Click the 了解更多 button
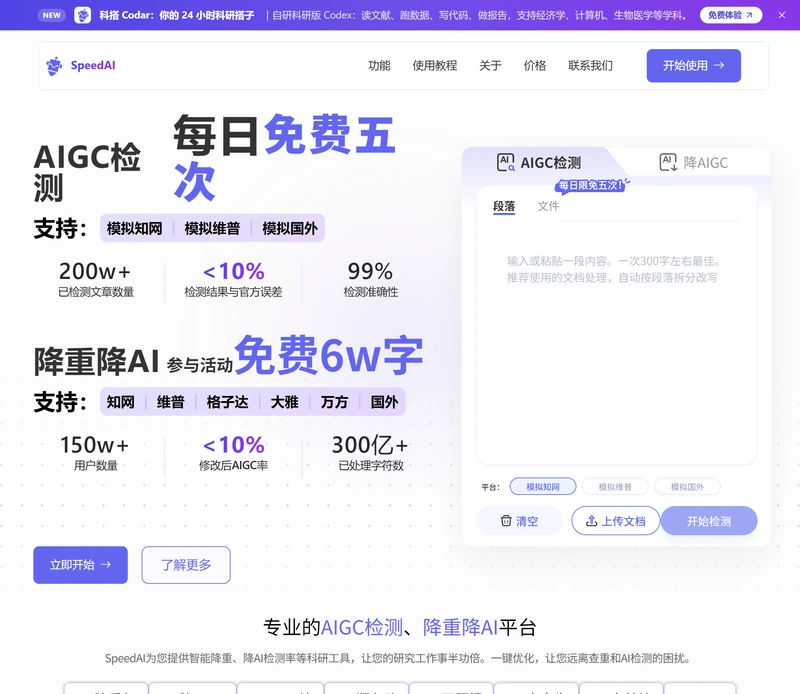Screen dimensions: 800x694 (x=186, y=564)
